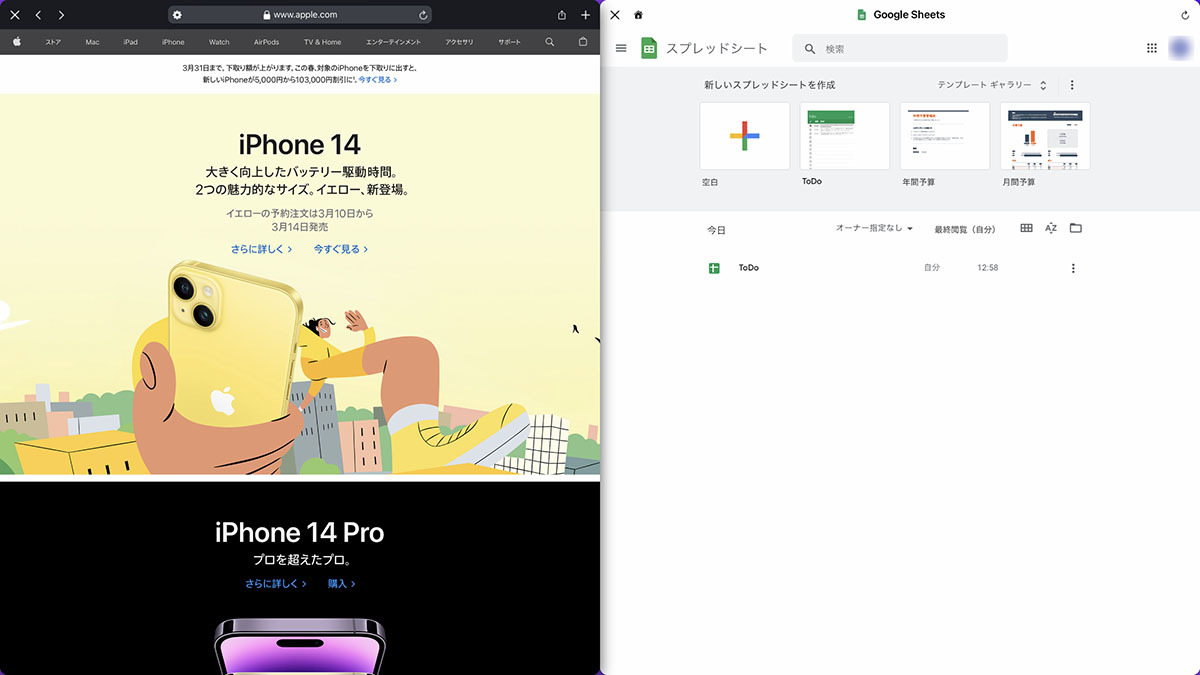The height and width of the screenshot is (675, 1200).
Task: Open the ToDo spreadsheet file name
Action: click(x=749, y=268)
